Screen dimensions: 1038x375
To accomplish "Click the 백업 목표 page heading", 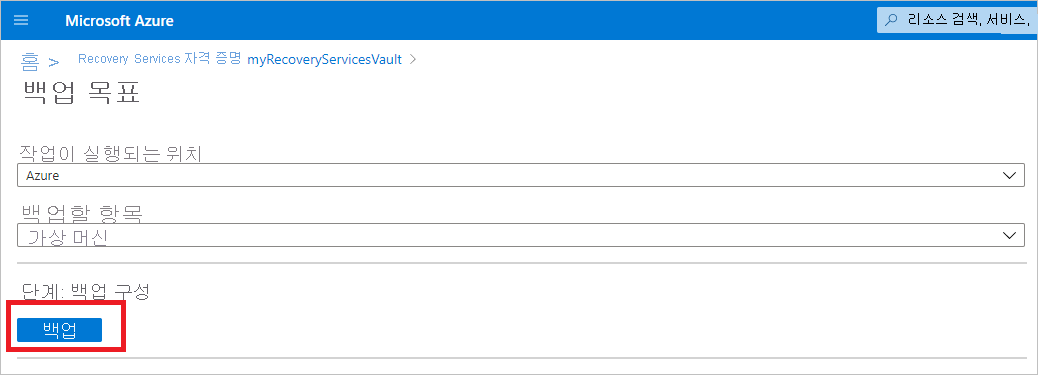I will click(x=81, y=91).
